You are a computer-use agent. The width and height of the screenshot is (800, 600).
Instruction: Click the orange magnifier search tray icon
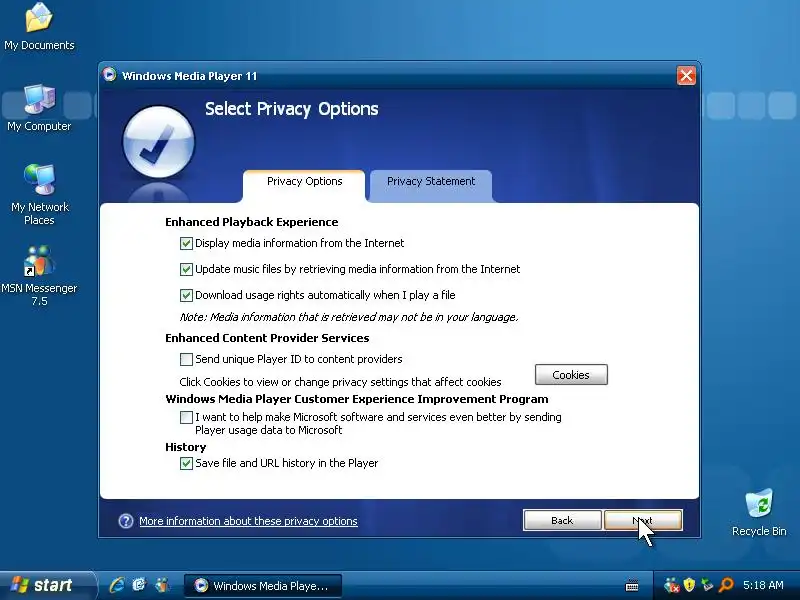tap(726, 585)
